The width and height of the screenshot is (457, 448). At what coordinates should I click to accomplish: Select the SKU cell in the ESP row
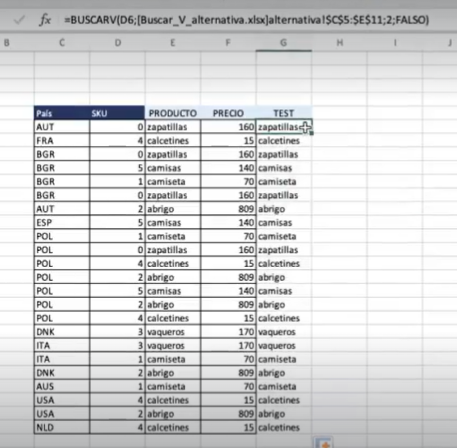117,223
